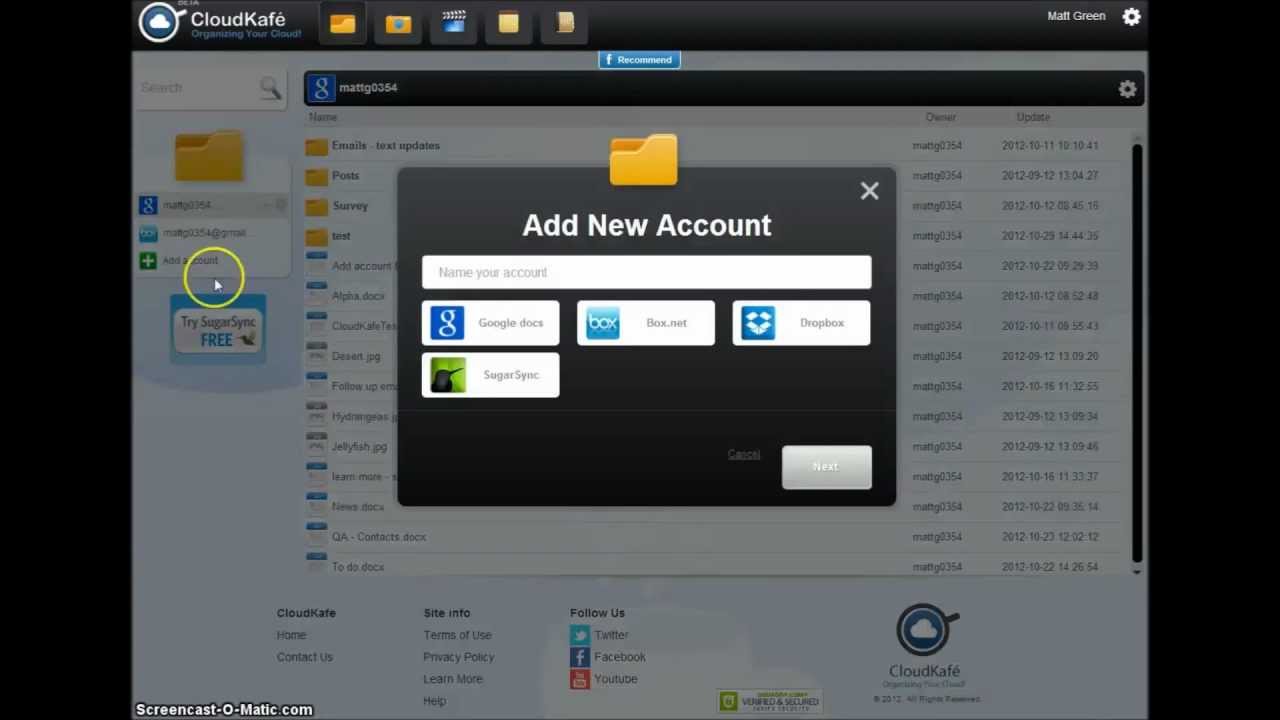Click the Verified & Secured badge
The height and width of the screenshot is (720, 1280).
(770, 701)
